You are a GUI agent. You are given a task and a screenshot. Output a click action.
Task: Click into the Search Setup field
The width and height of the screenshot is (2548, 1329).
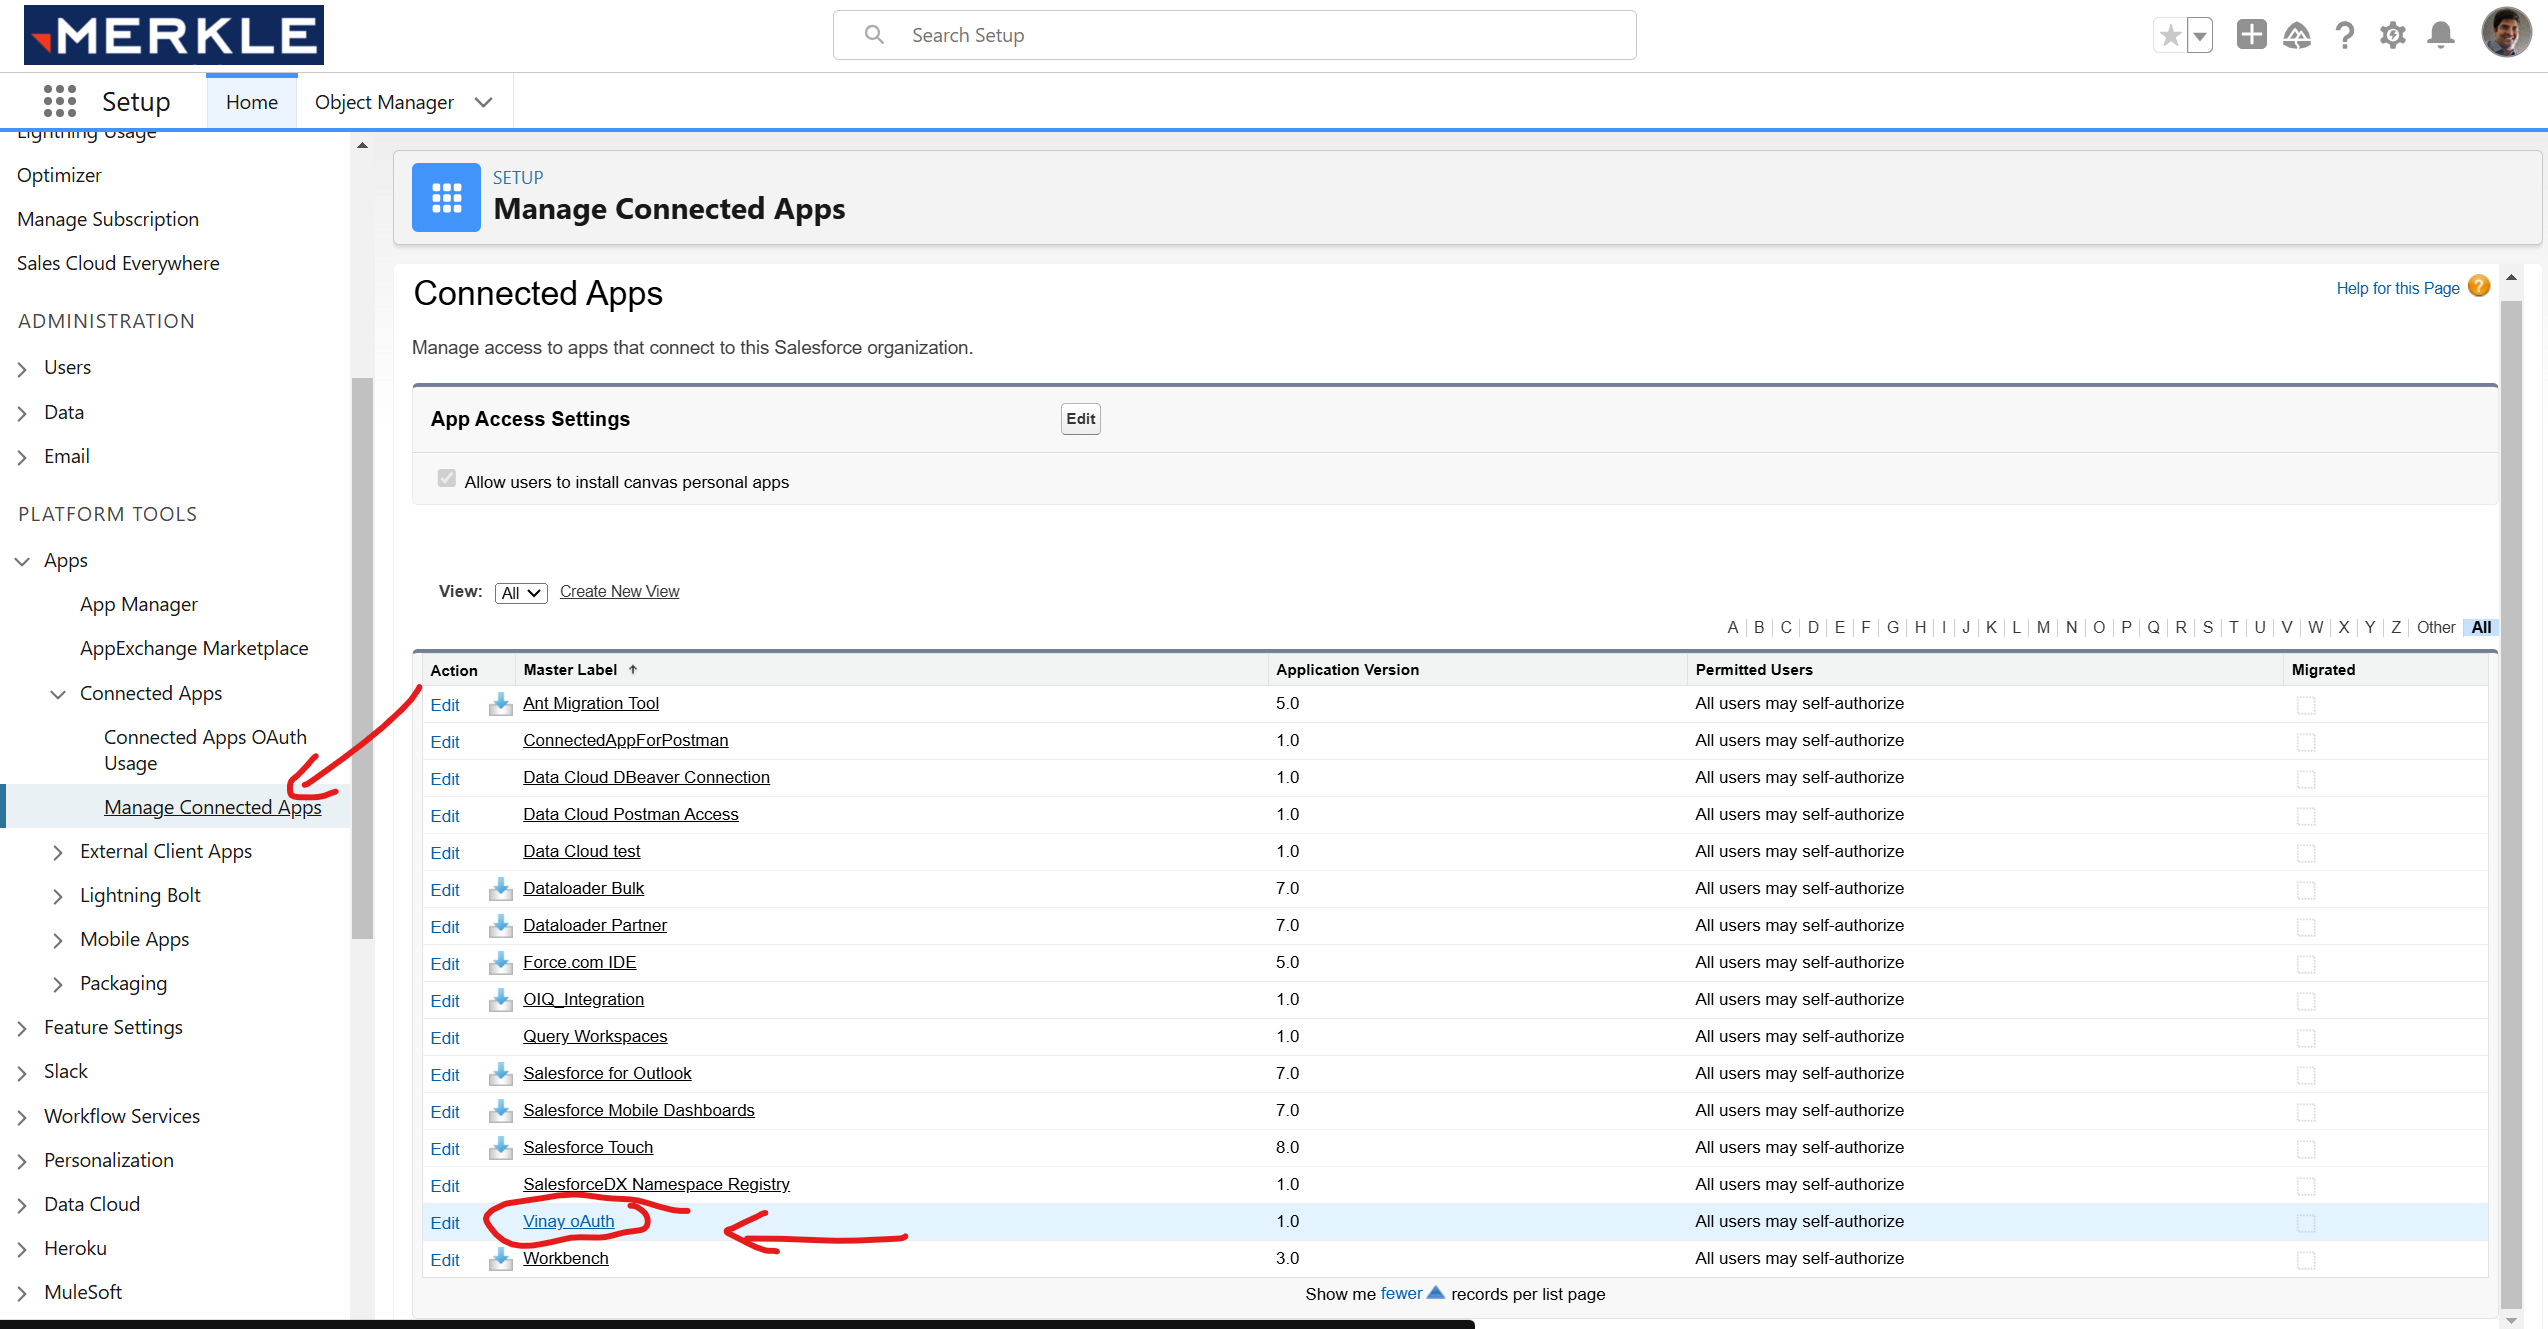1234,35
